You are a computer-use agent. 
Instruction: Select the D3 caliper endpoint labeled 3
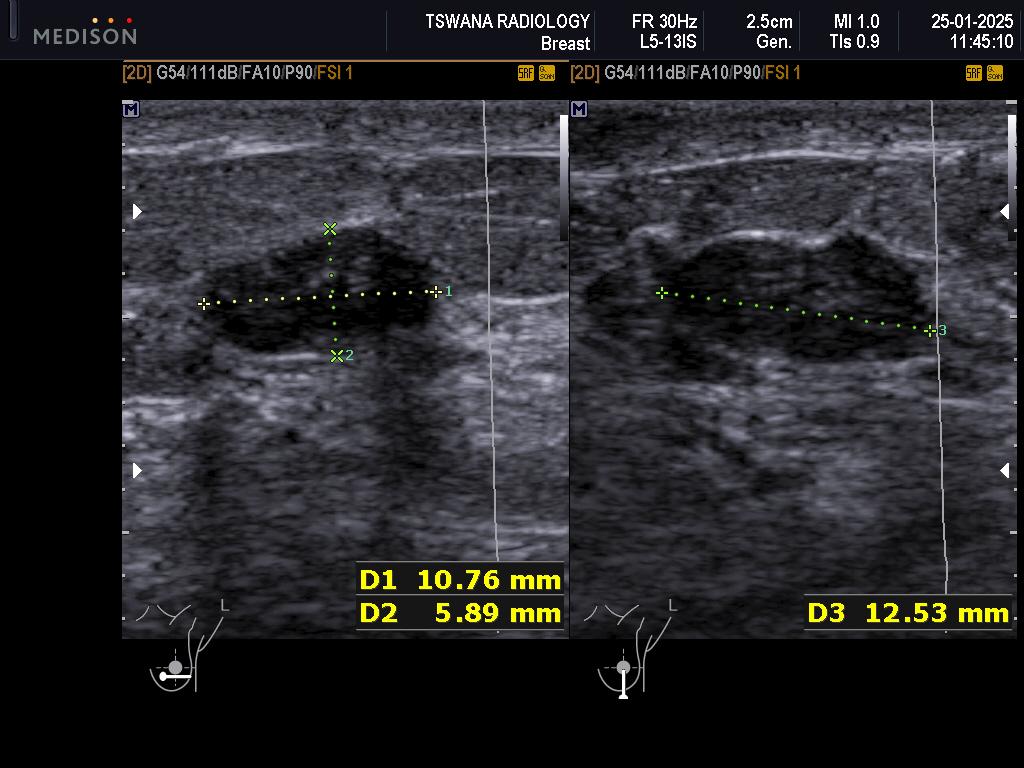[x=930, y=331]
